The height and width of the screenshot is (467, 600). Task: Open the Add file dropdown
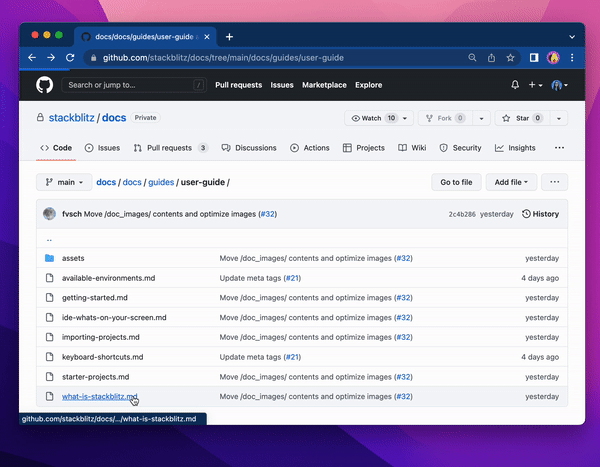tap(511, 182)
